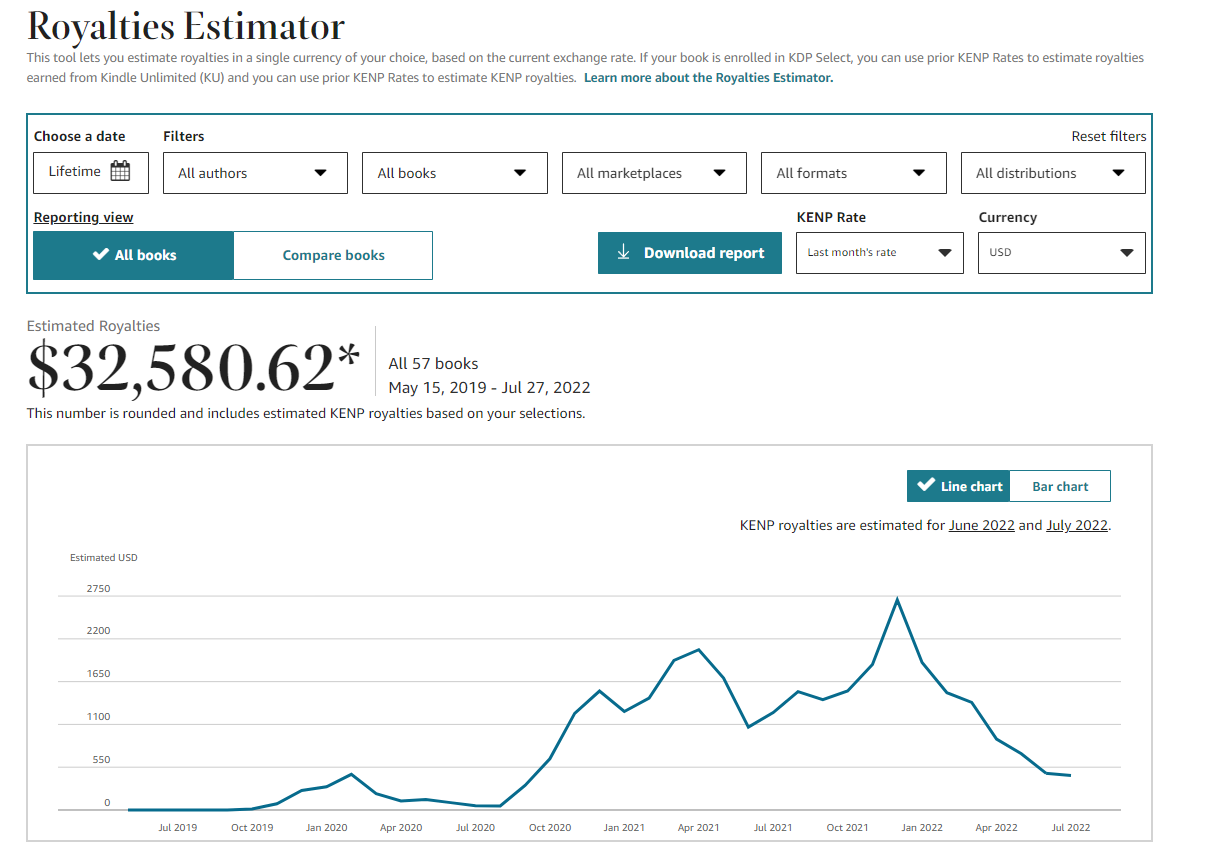Click the KENP rate dropdown arrow
The width and height of the screenshot is (1225, 865).
(x=944, y=253)
